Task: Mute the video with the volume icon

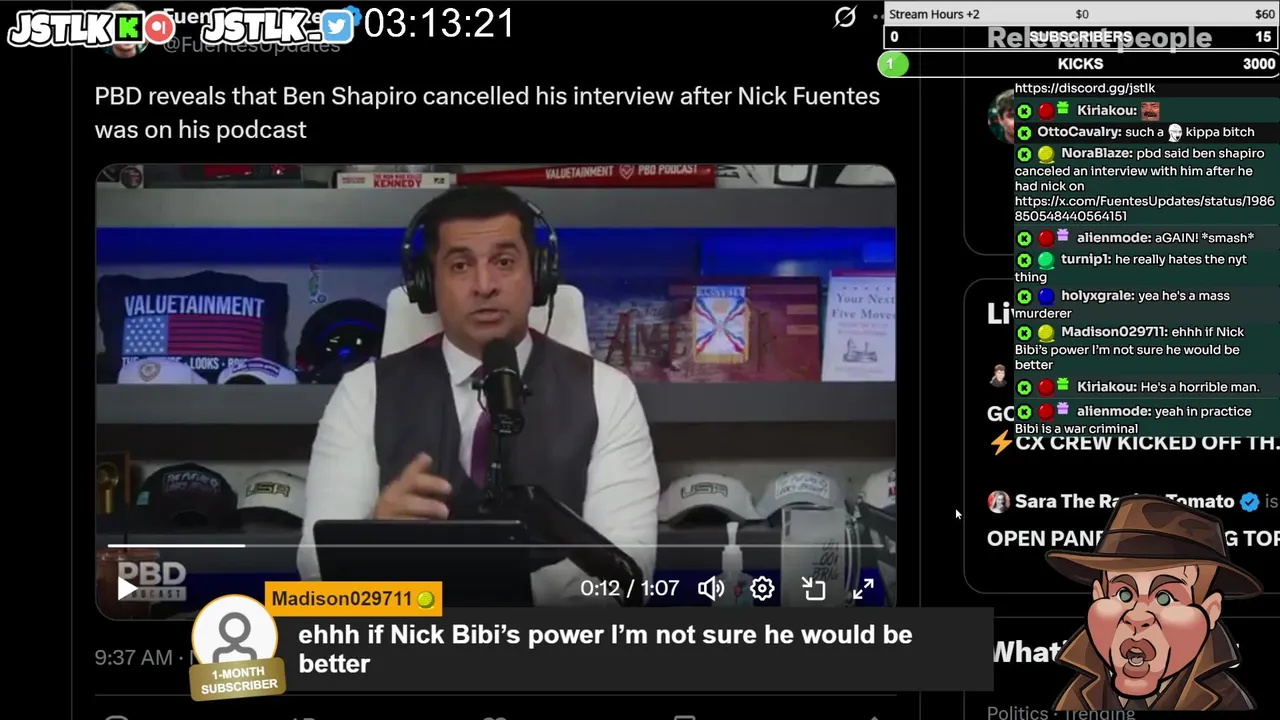Action: 711,588
